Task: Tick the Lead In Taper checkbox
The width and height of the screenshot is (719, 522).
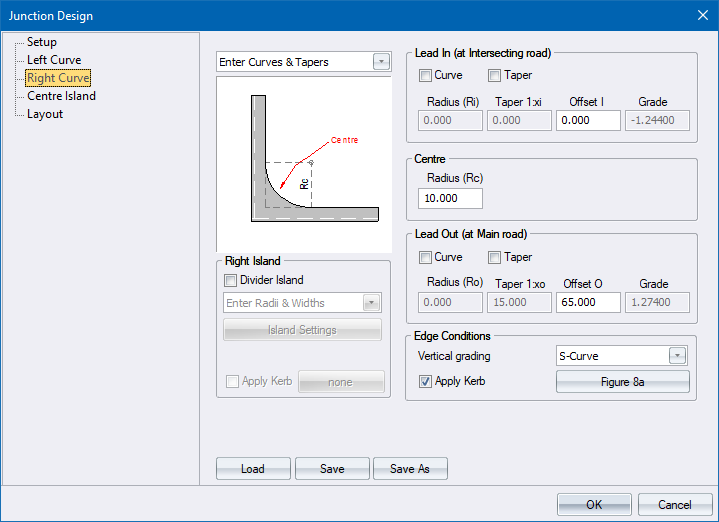Action: [494, 75]
